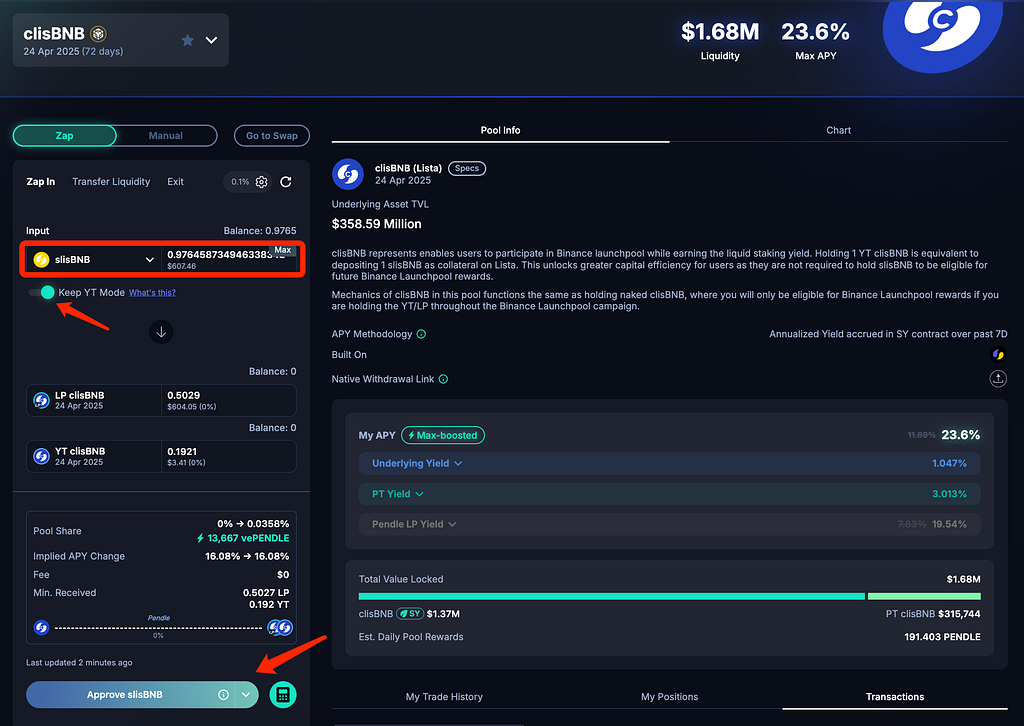Click the 191.403 PENDLE daily rewards value
The height and width of the screenshot is (726, 1024).
pos(942,637)
